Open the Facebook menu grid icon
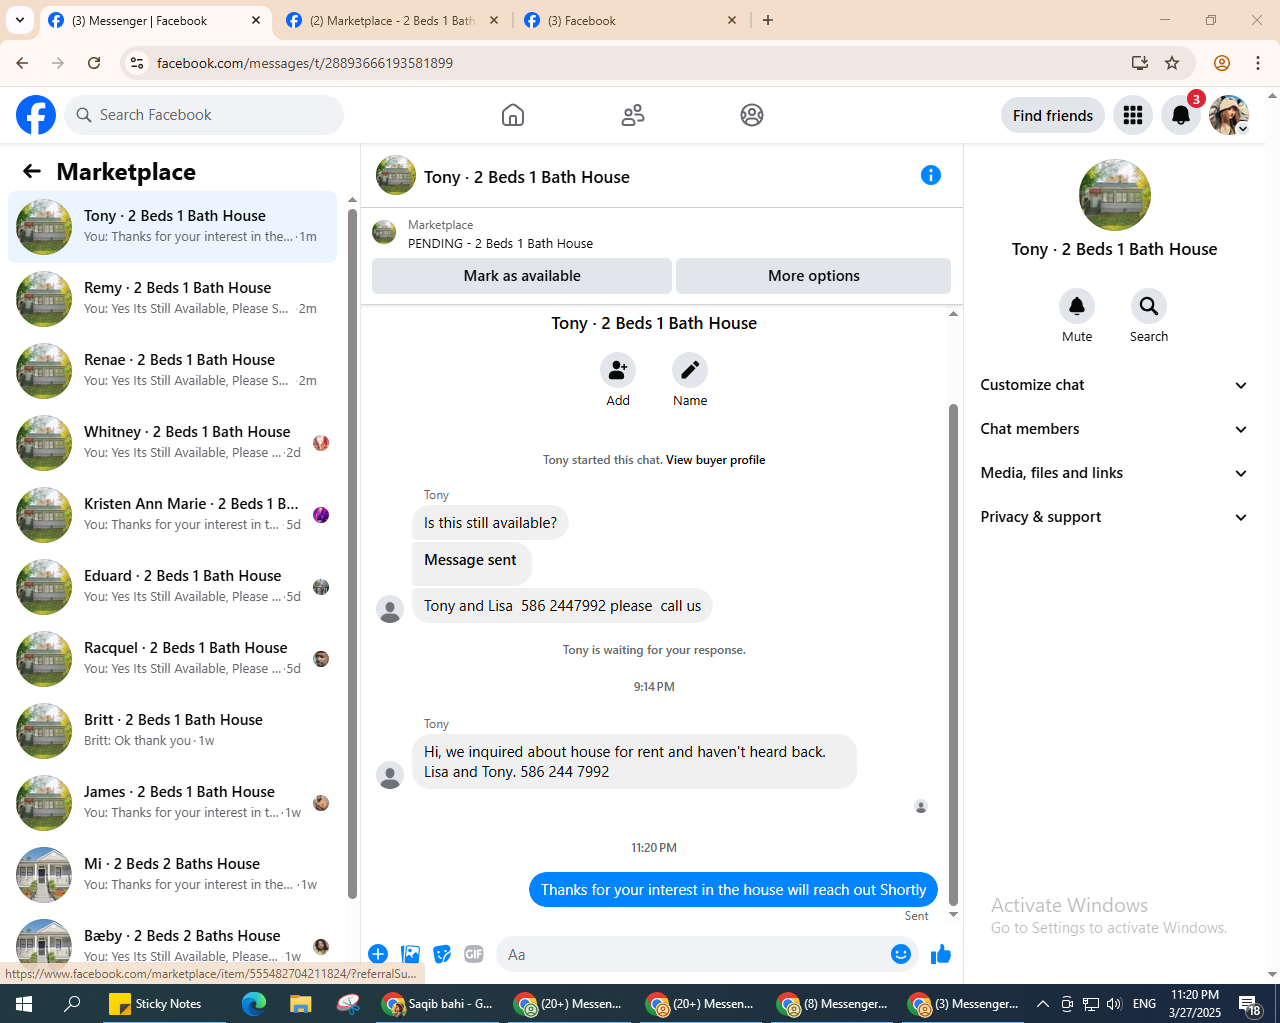The width and height of the screenshot is (1280, 1023). click(x=1133, y=115)
